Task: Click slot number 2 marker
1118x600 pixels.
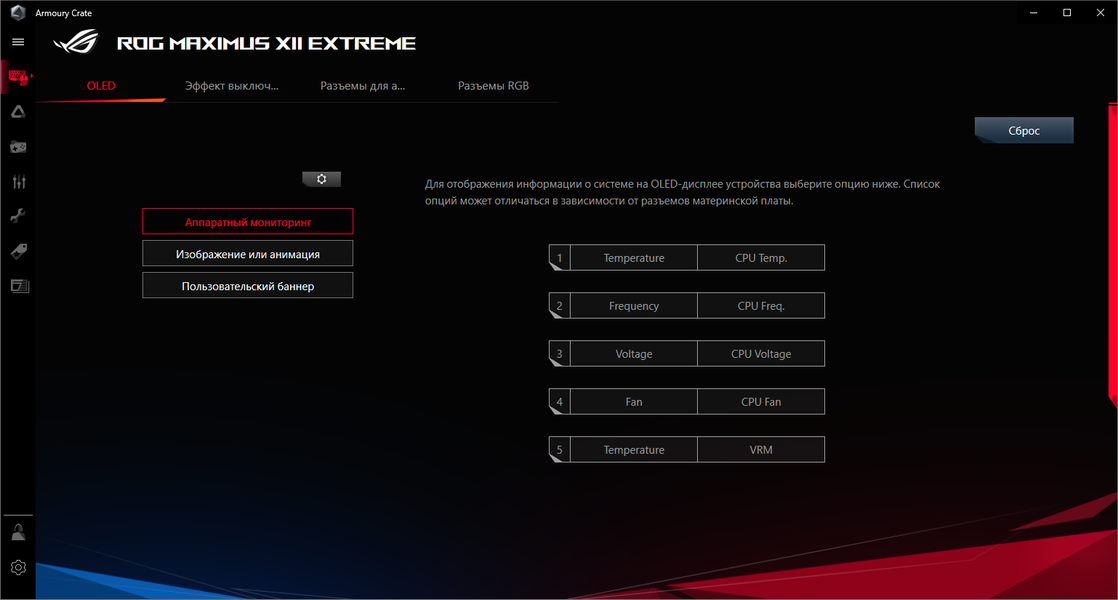Action: pos(560,306)
